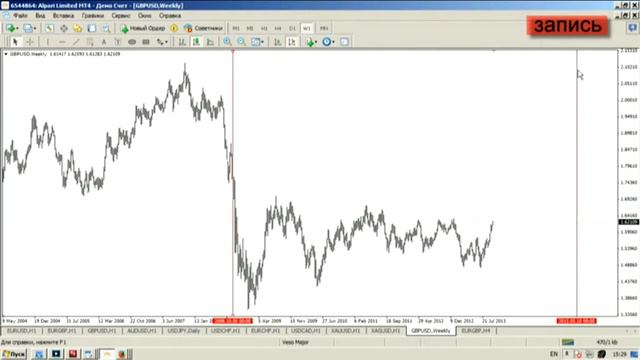Open the Windows Пуск start button

(14, 354)
